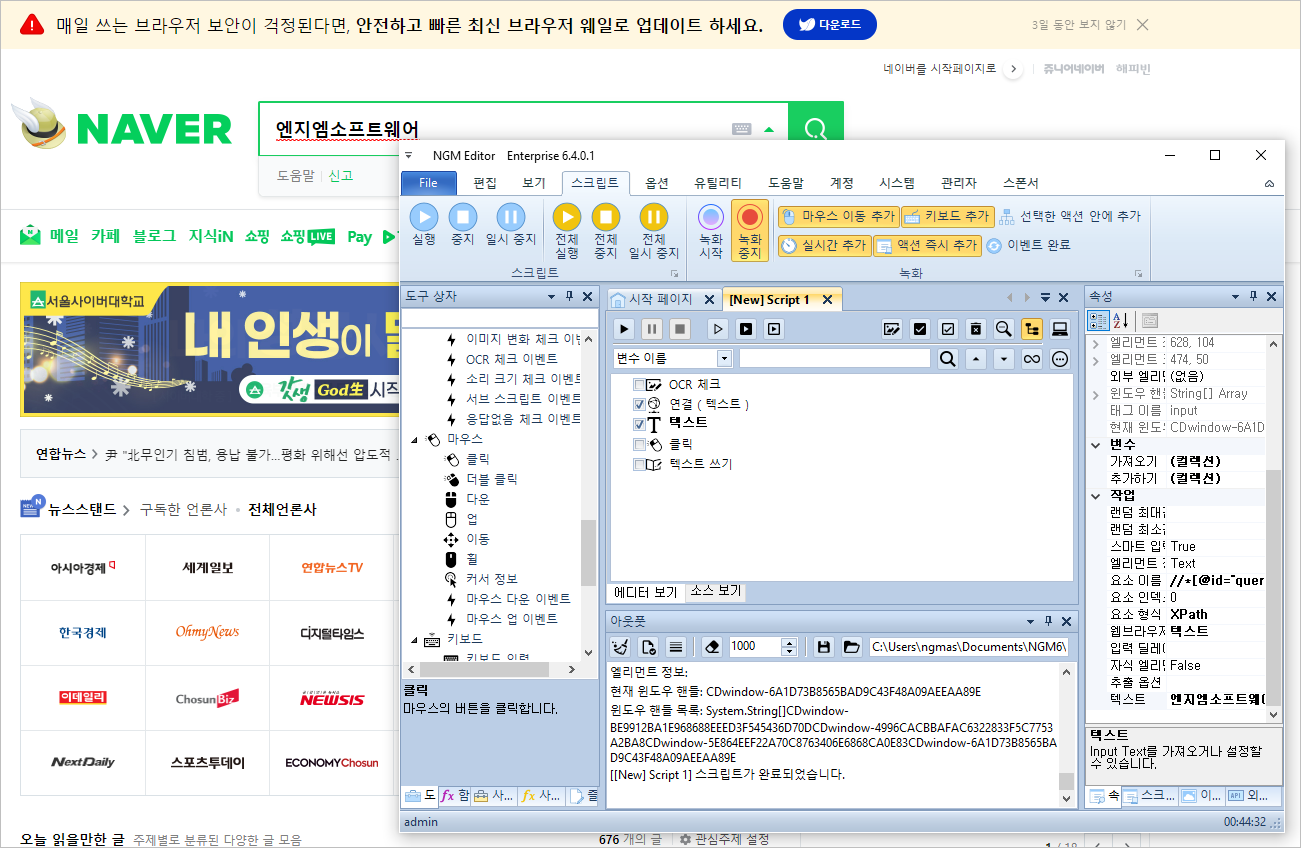The height and width of the screenshot is (848, 1301).
Task: Toggle 마우스 이동 추가 option
Action: click(837, 216)
